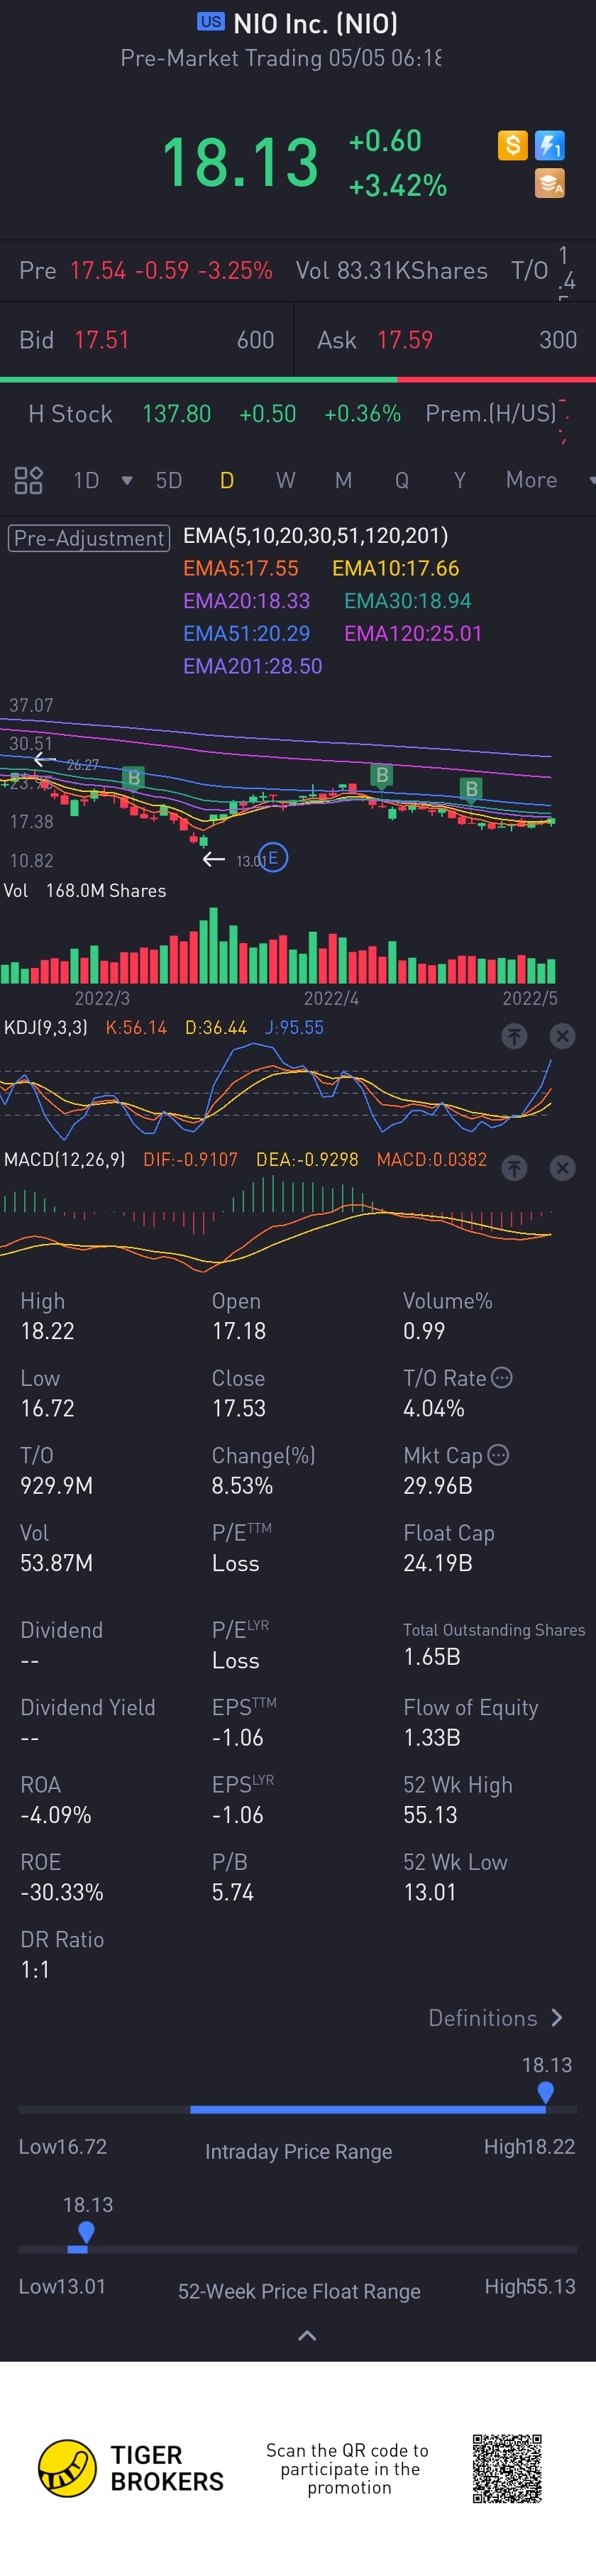
Task: Tap the bid/ask green-red ratio bar
Action: pos(298,380)
